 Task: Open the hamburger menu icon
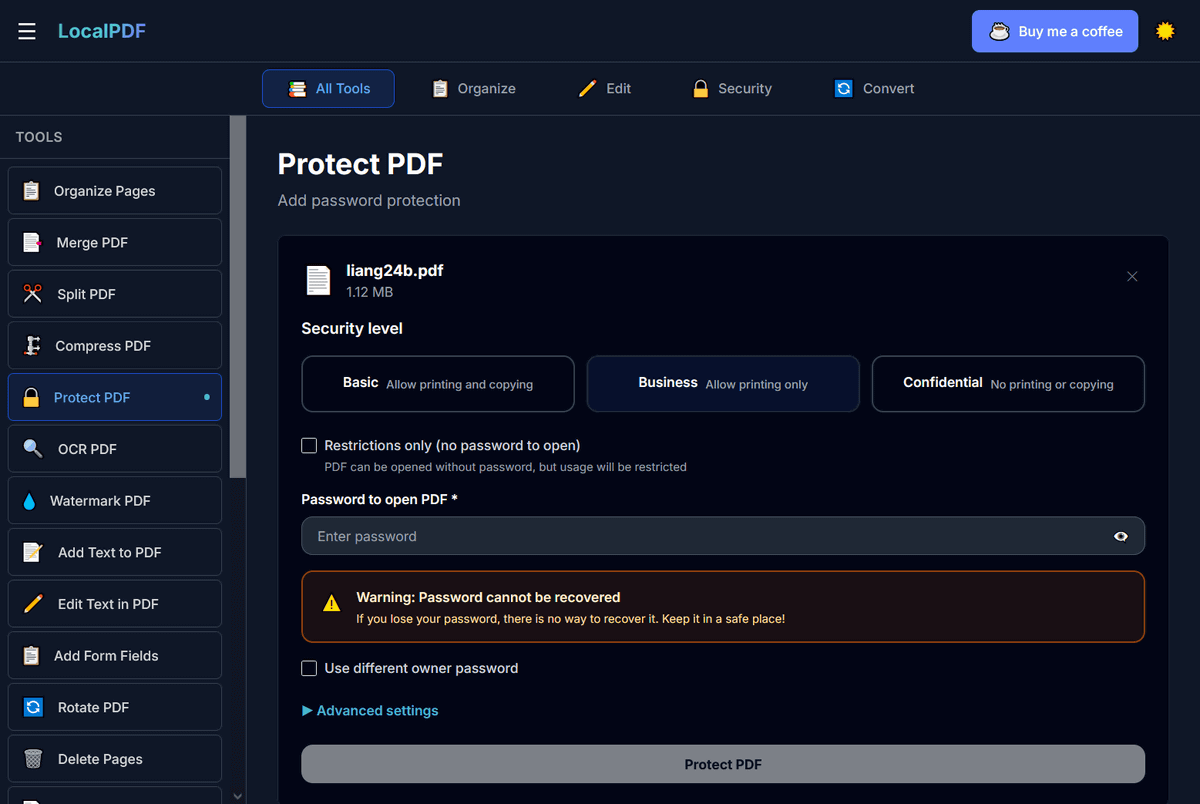point(27,31)
